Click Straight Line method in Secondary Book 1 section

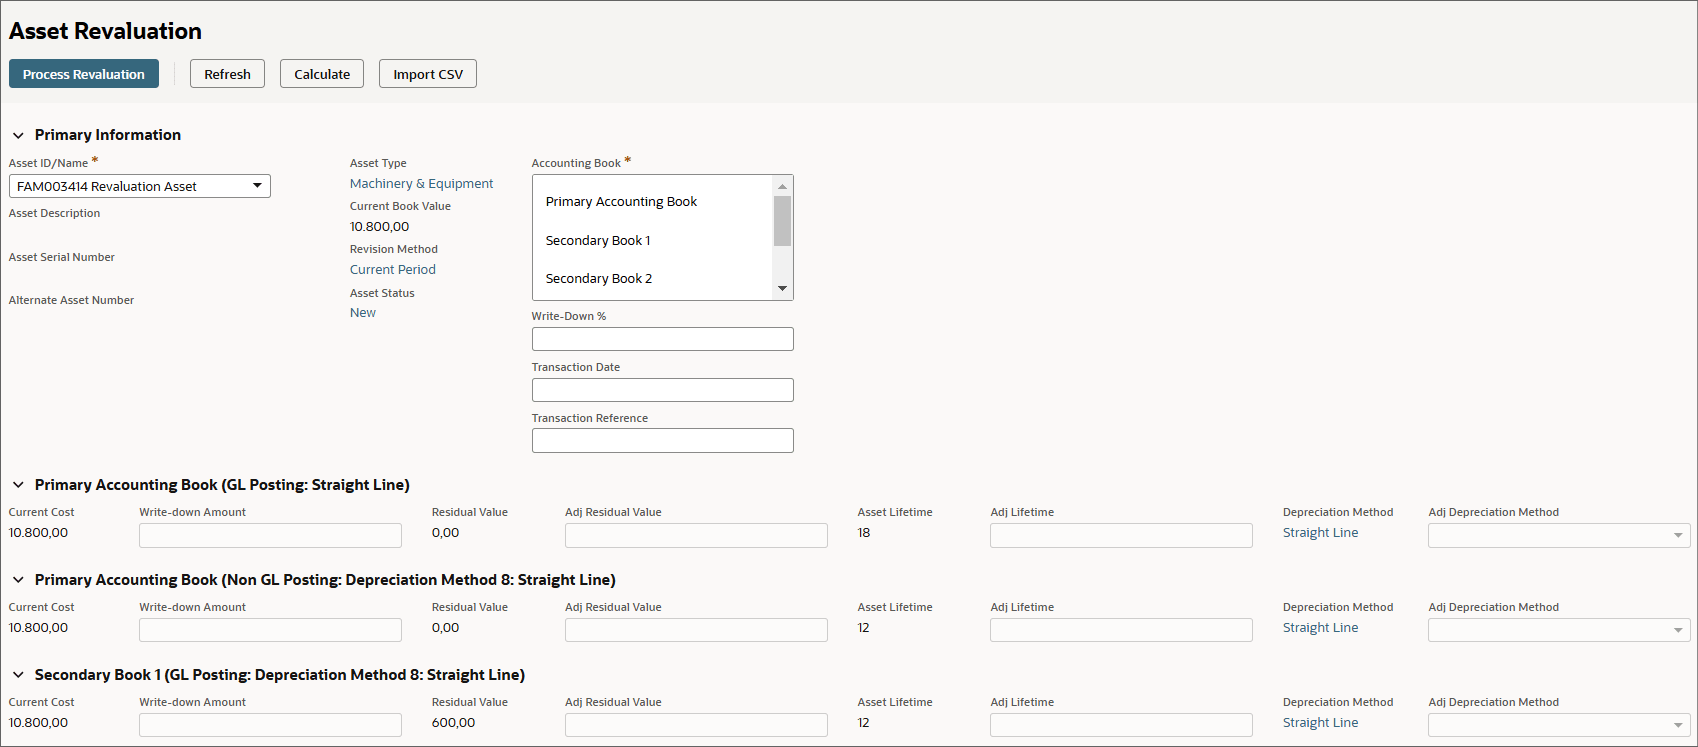[x=1320, y=723]
